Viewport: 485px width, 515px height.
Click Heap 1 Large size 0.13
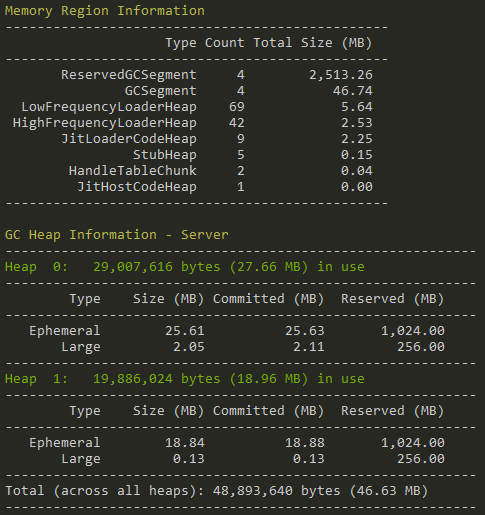click(x=189, y=459)
